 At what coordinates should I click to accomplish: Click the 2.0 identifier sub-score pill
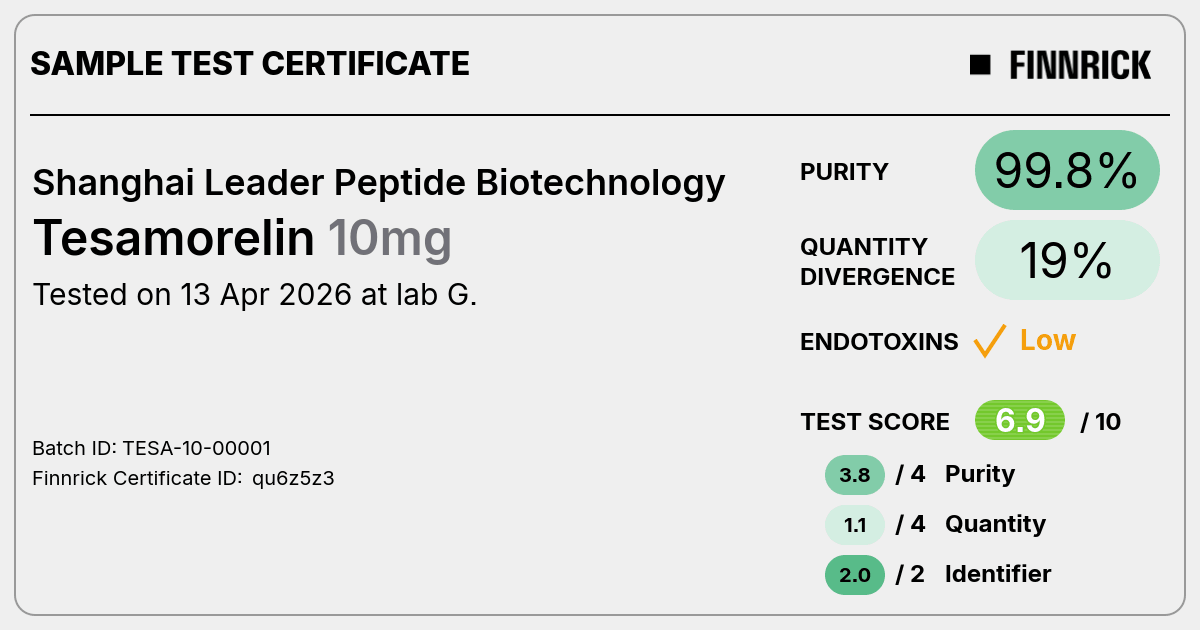(x=855, y=575)
